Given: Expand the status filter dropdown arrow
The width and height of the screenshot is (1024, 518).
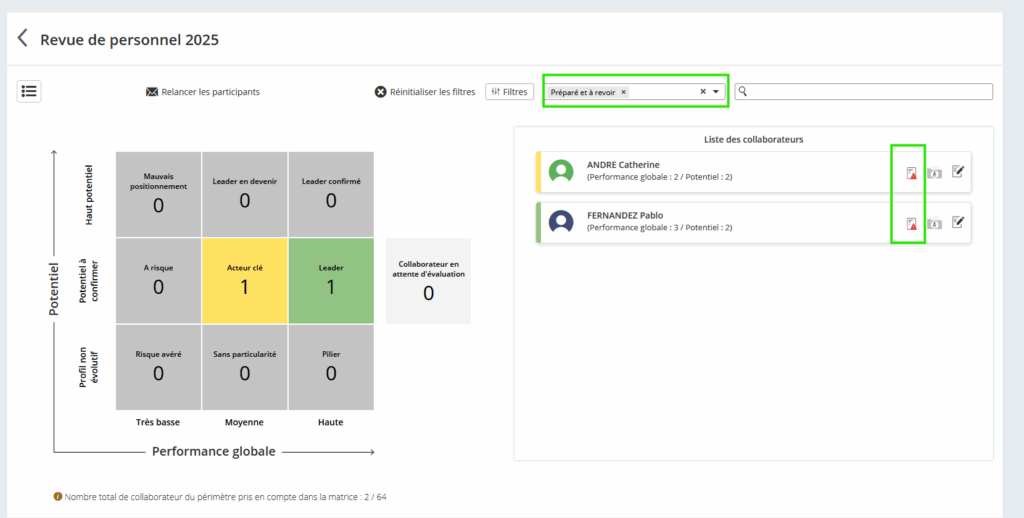Looking at the screenshot, I should click(716, 92).
